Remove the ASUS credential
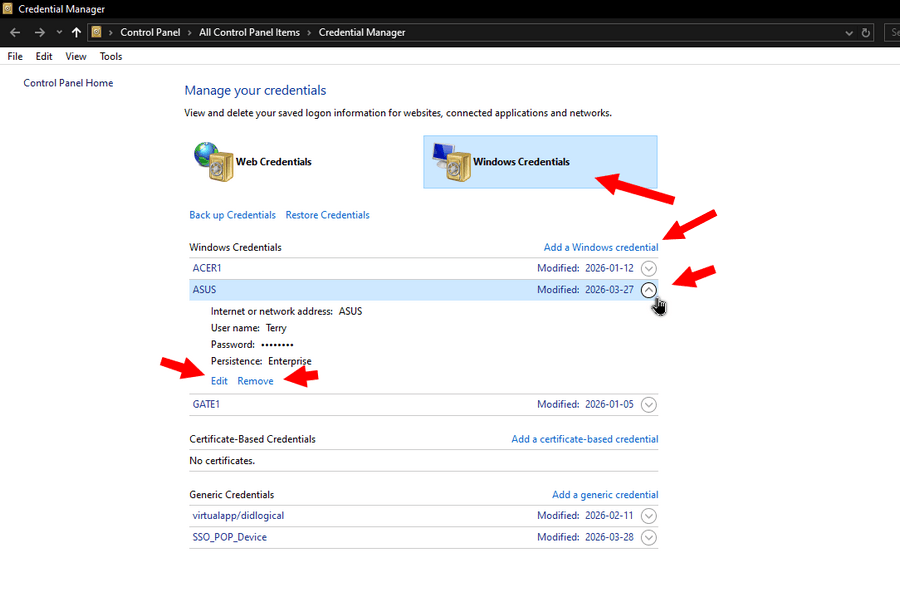This screenshot has width=900, height=607. (x=255, y=381)
